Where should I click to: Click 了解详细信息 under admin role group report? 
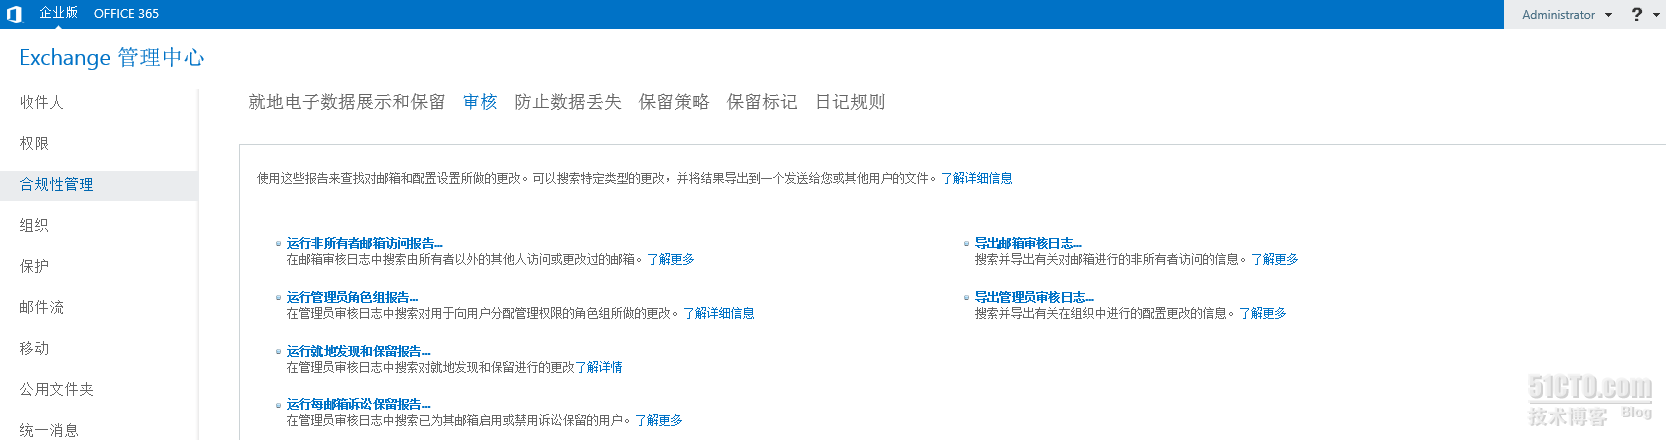pos(719,313)
